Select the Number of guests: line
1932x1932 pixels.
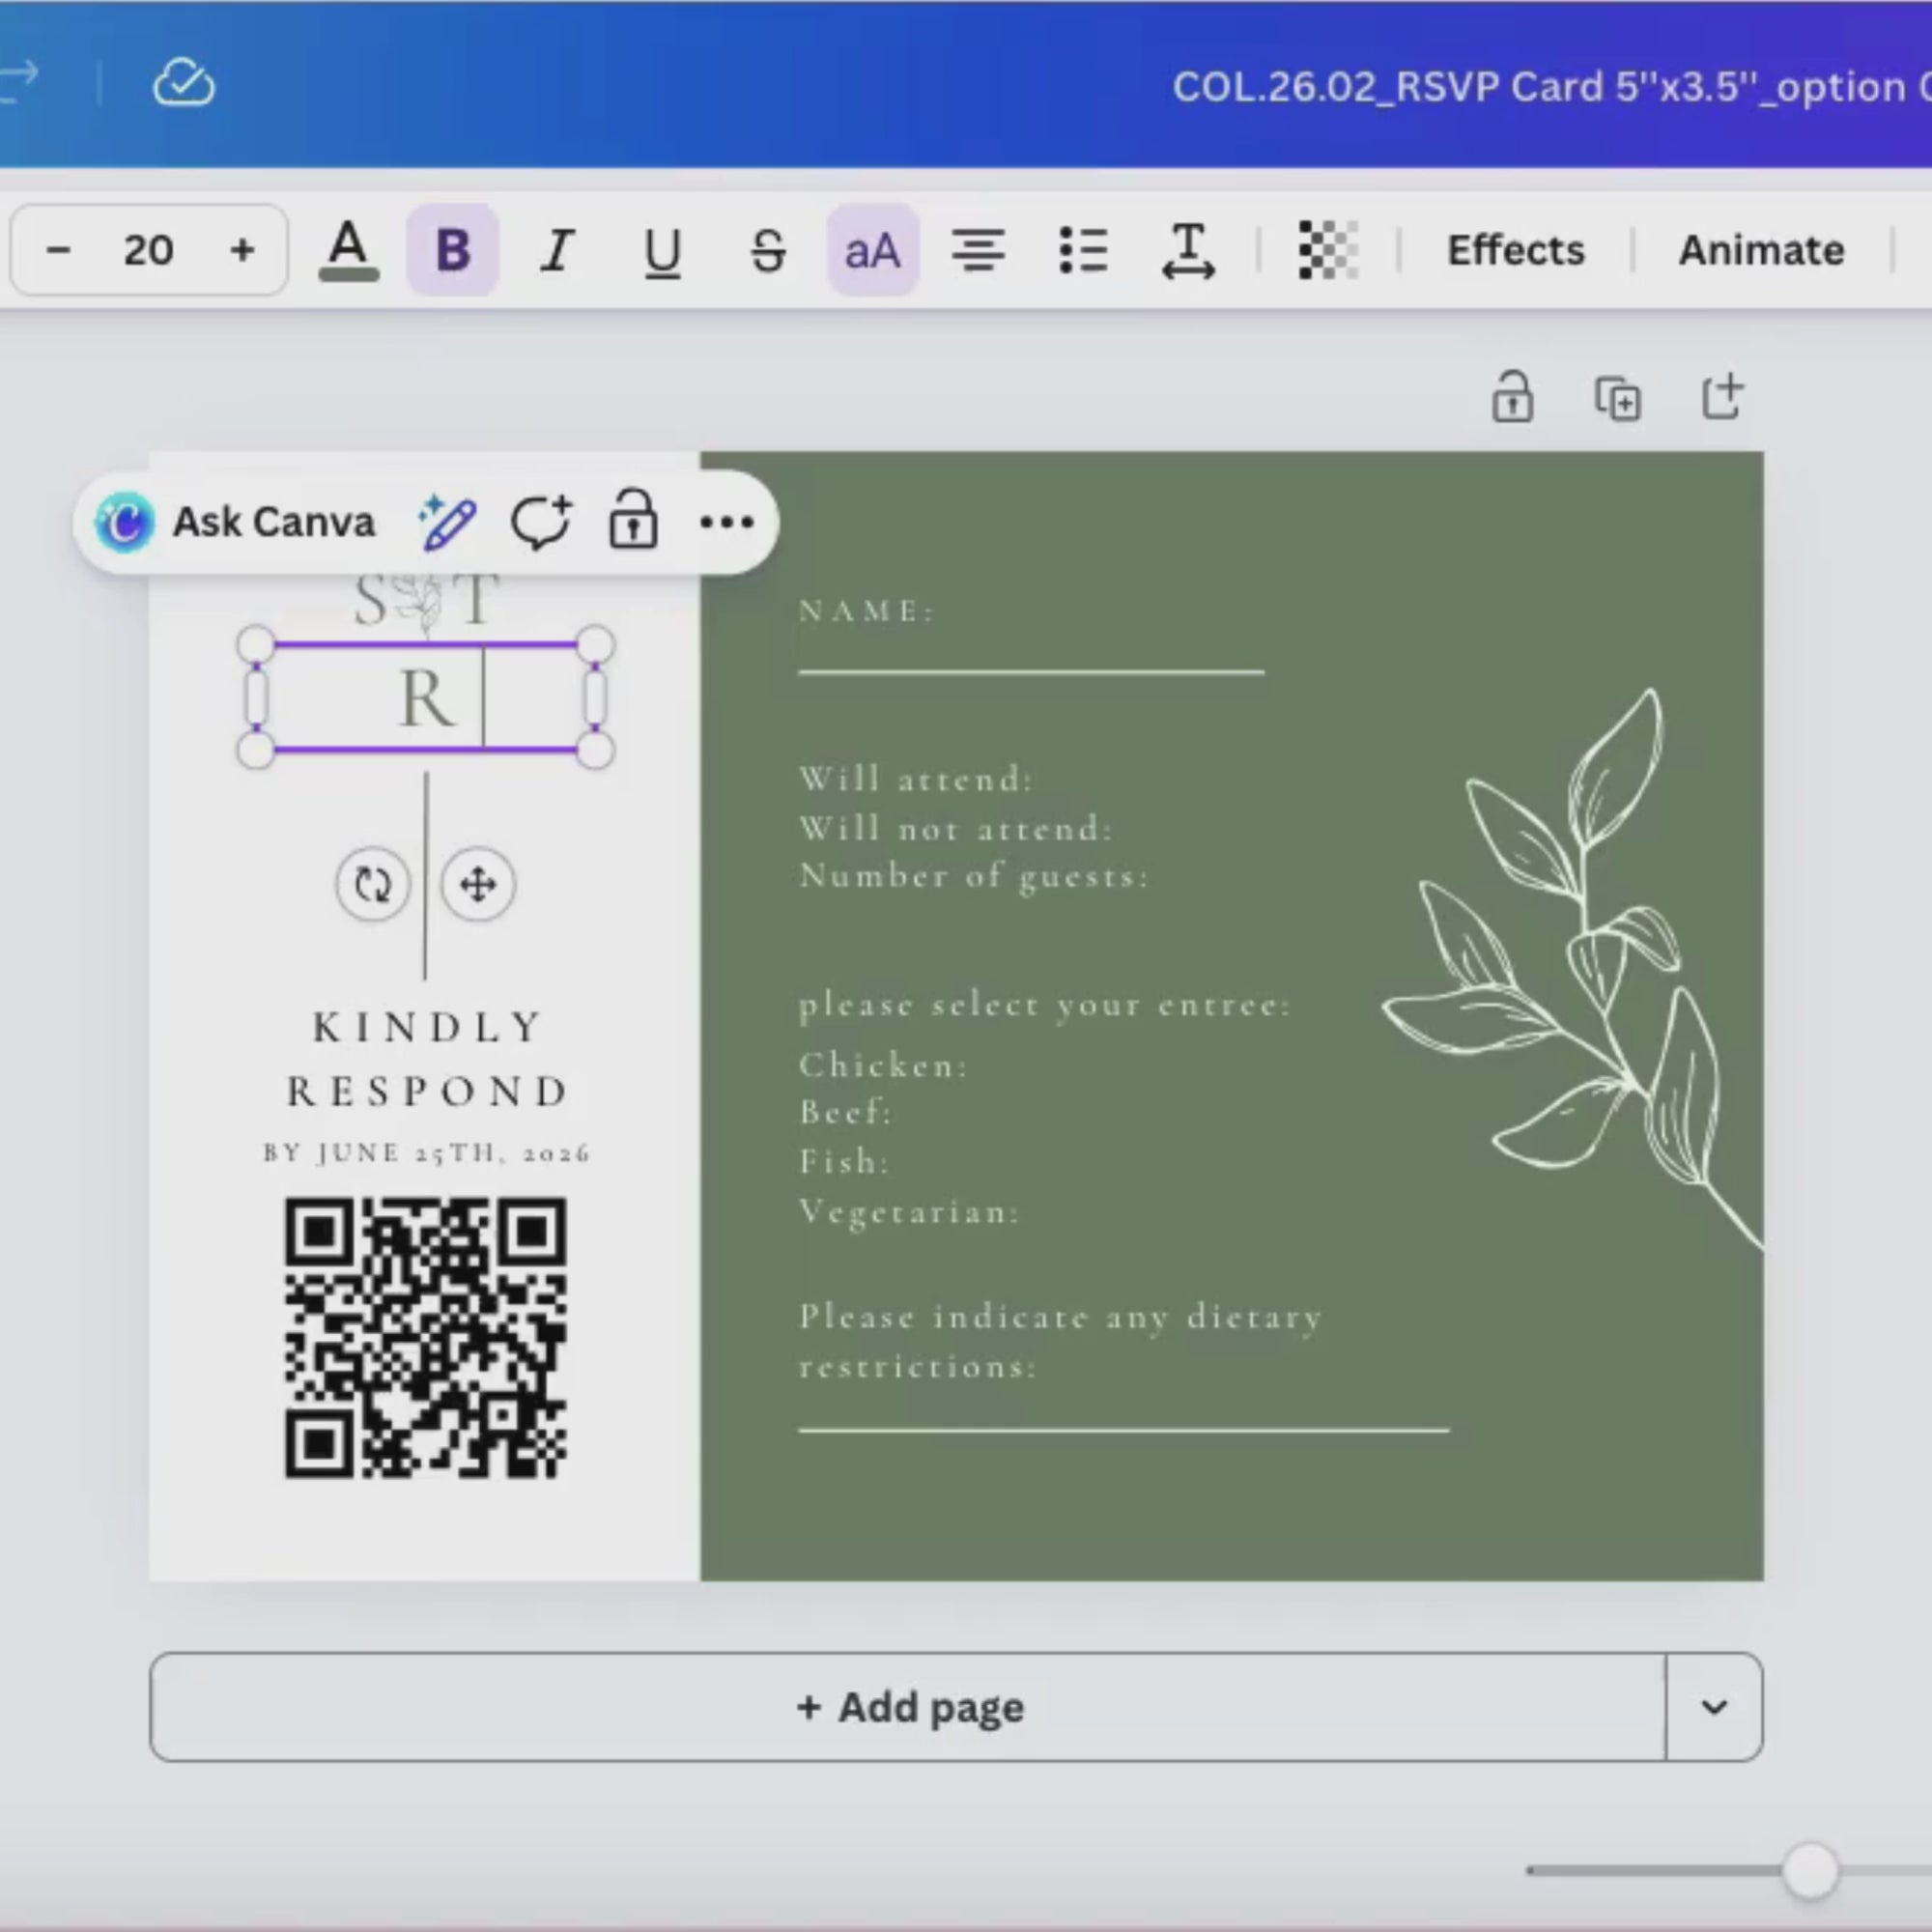[974, 876]
